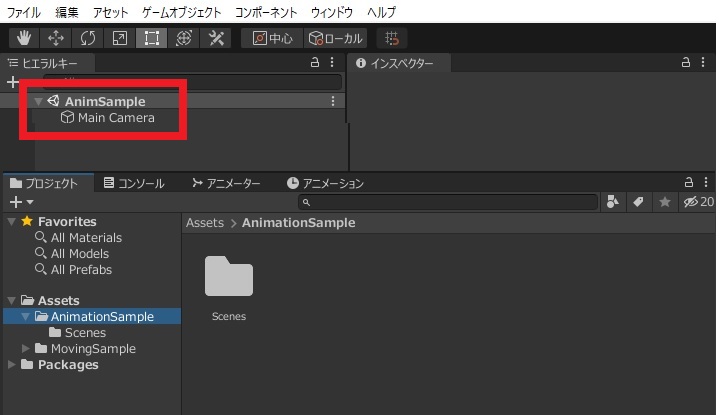Open the アセット menu
720x415 pixels.
coord(110,12)
